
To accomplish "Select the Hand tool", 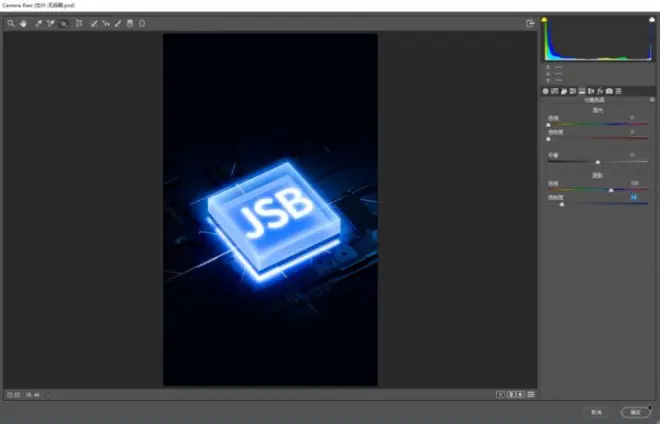I will (x=24, y=24).
